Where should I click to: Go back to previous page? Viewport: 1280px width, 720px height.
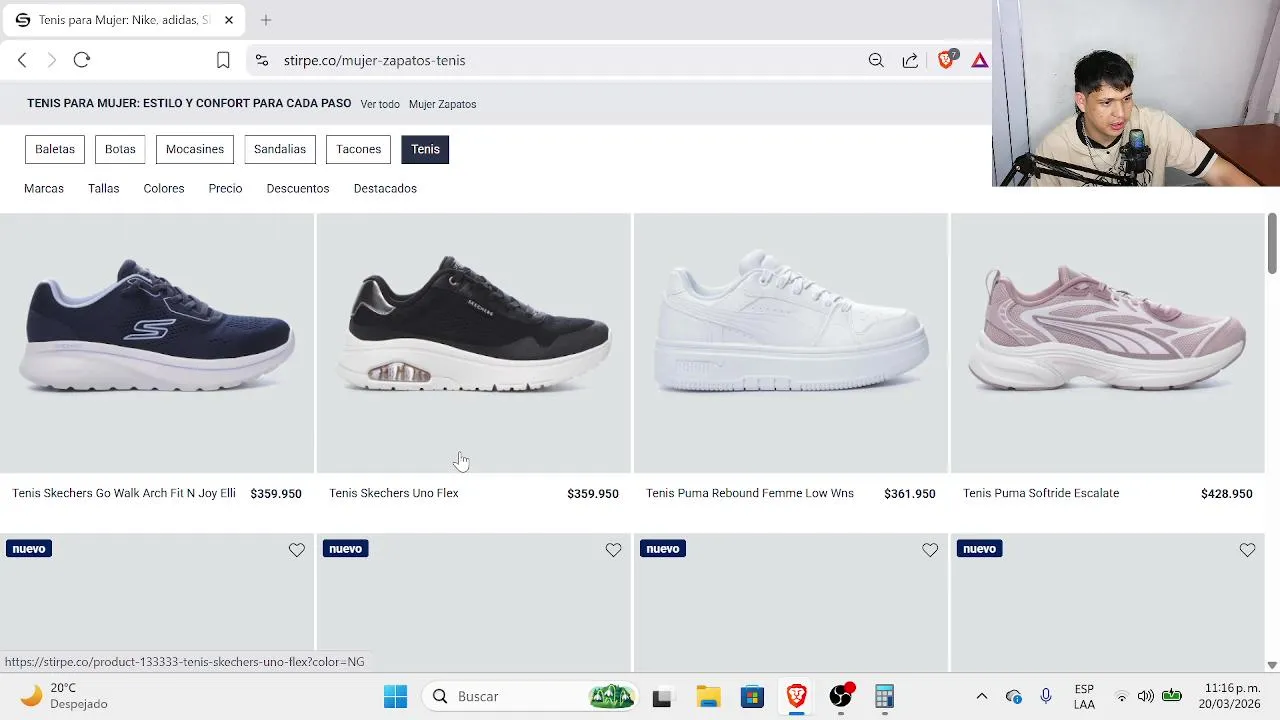22,60
